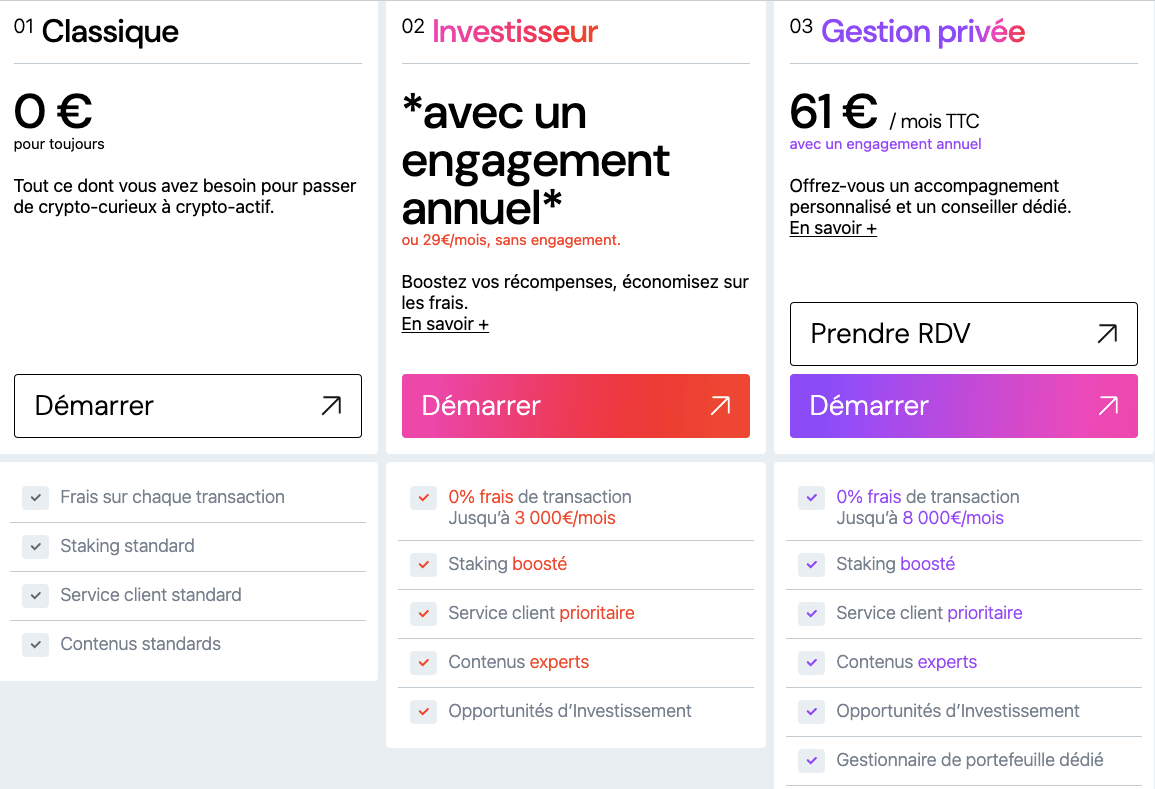1155x789 pixels.
Task: Click red checkmark next to Opportunités d'Investissement
Action: coord(424,712)
